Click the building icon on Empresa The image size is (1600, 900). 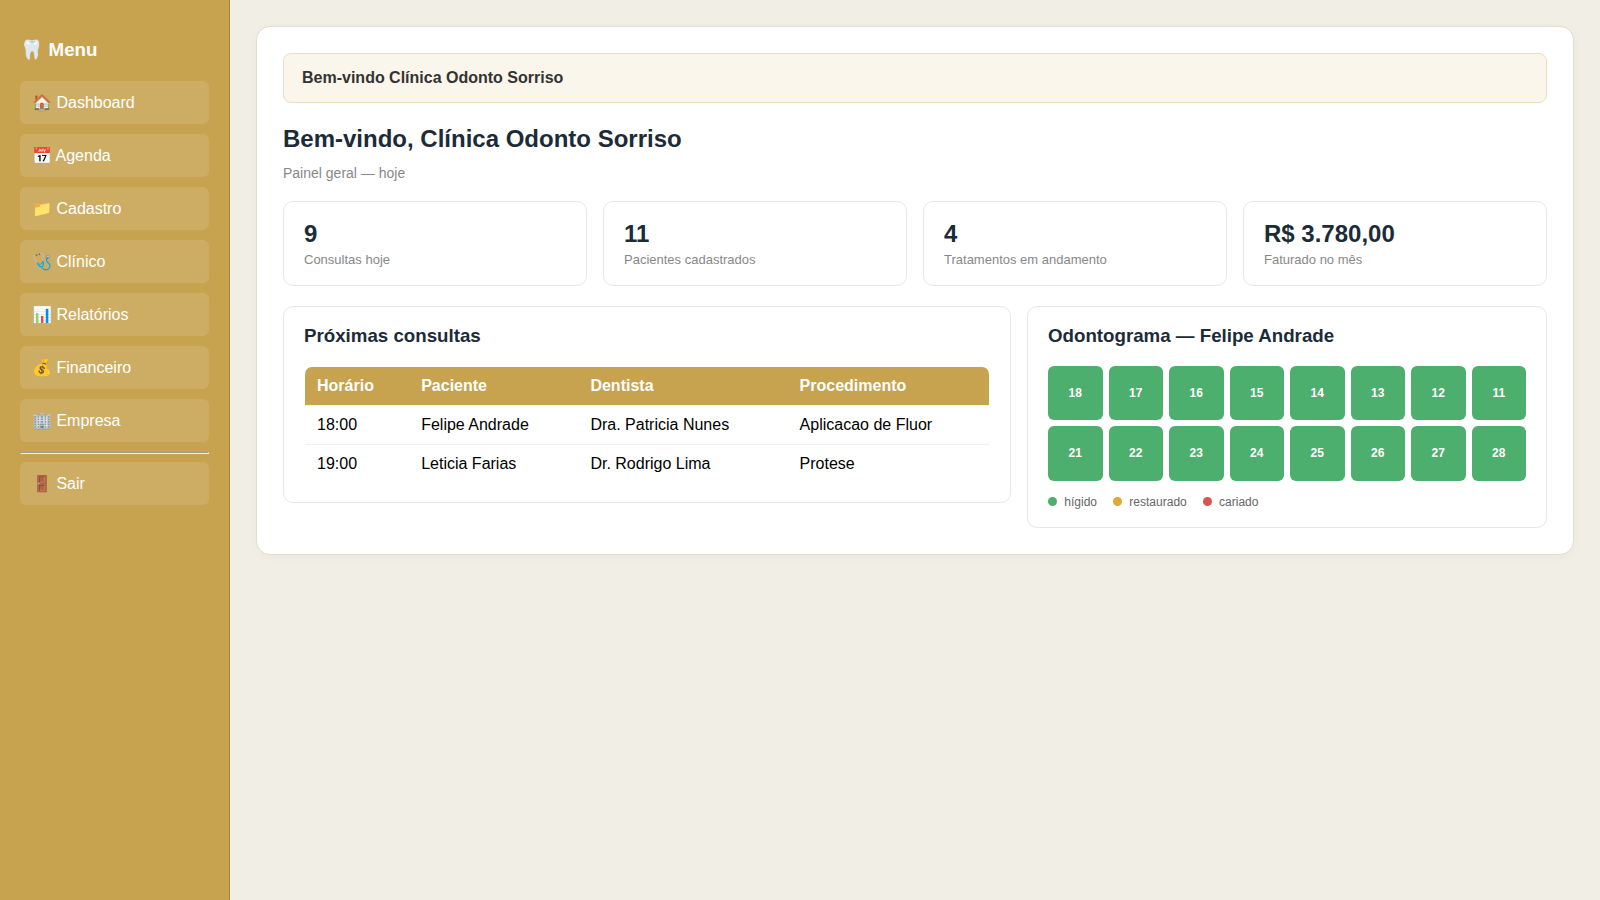[42, 421]
